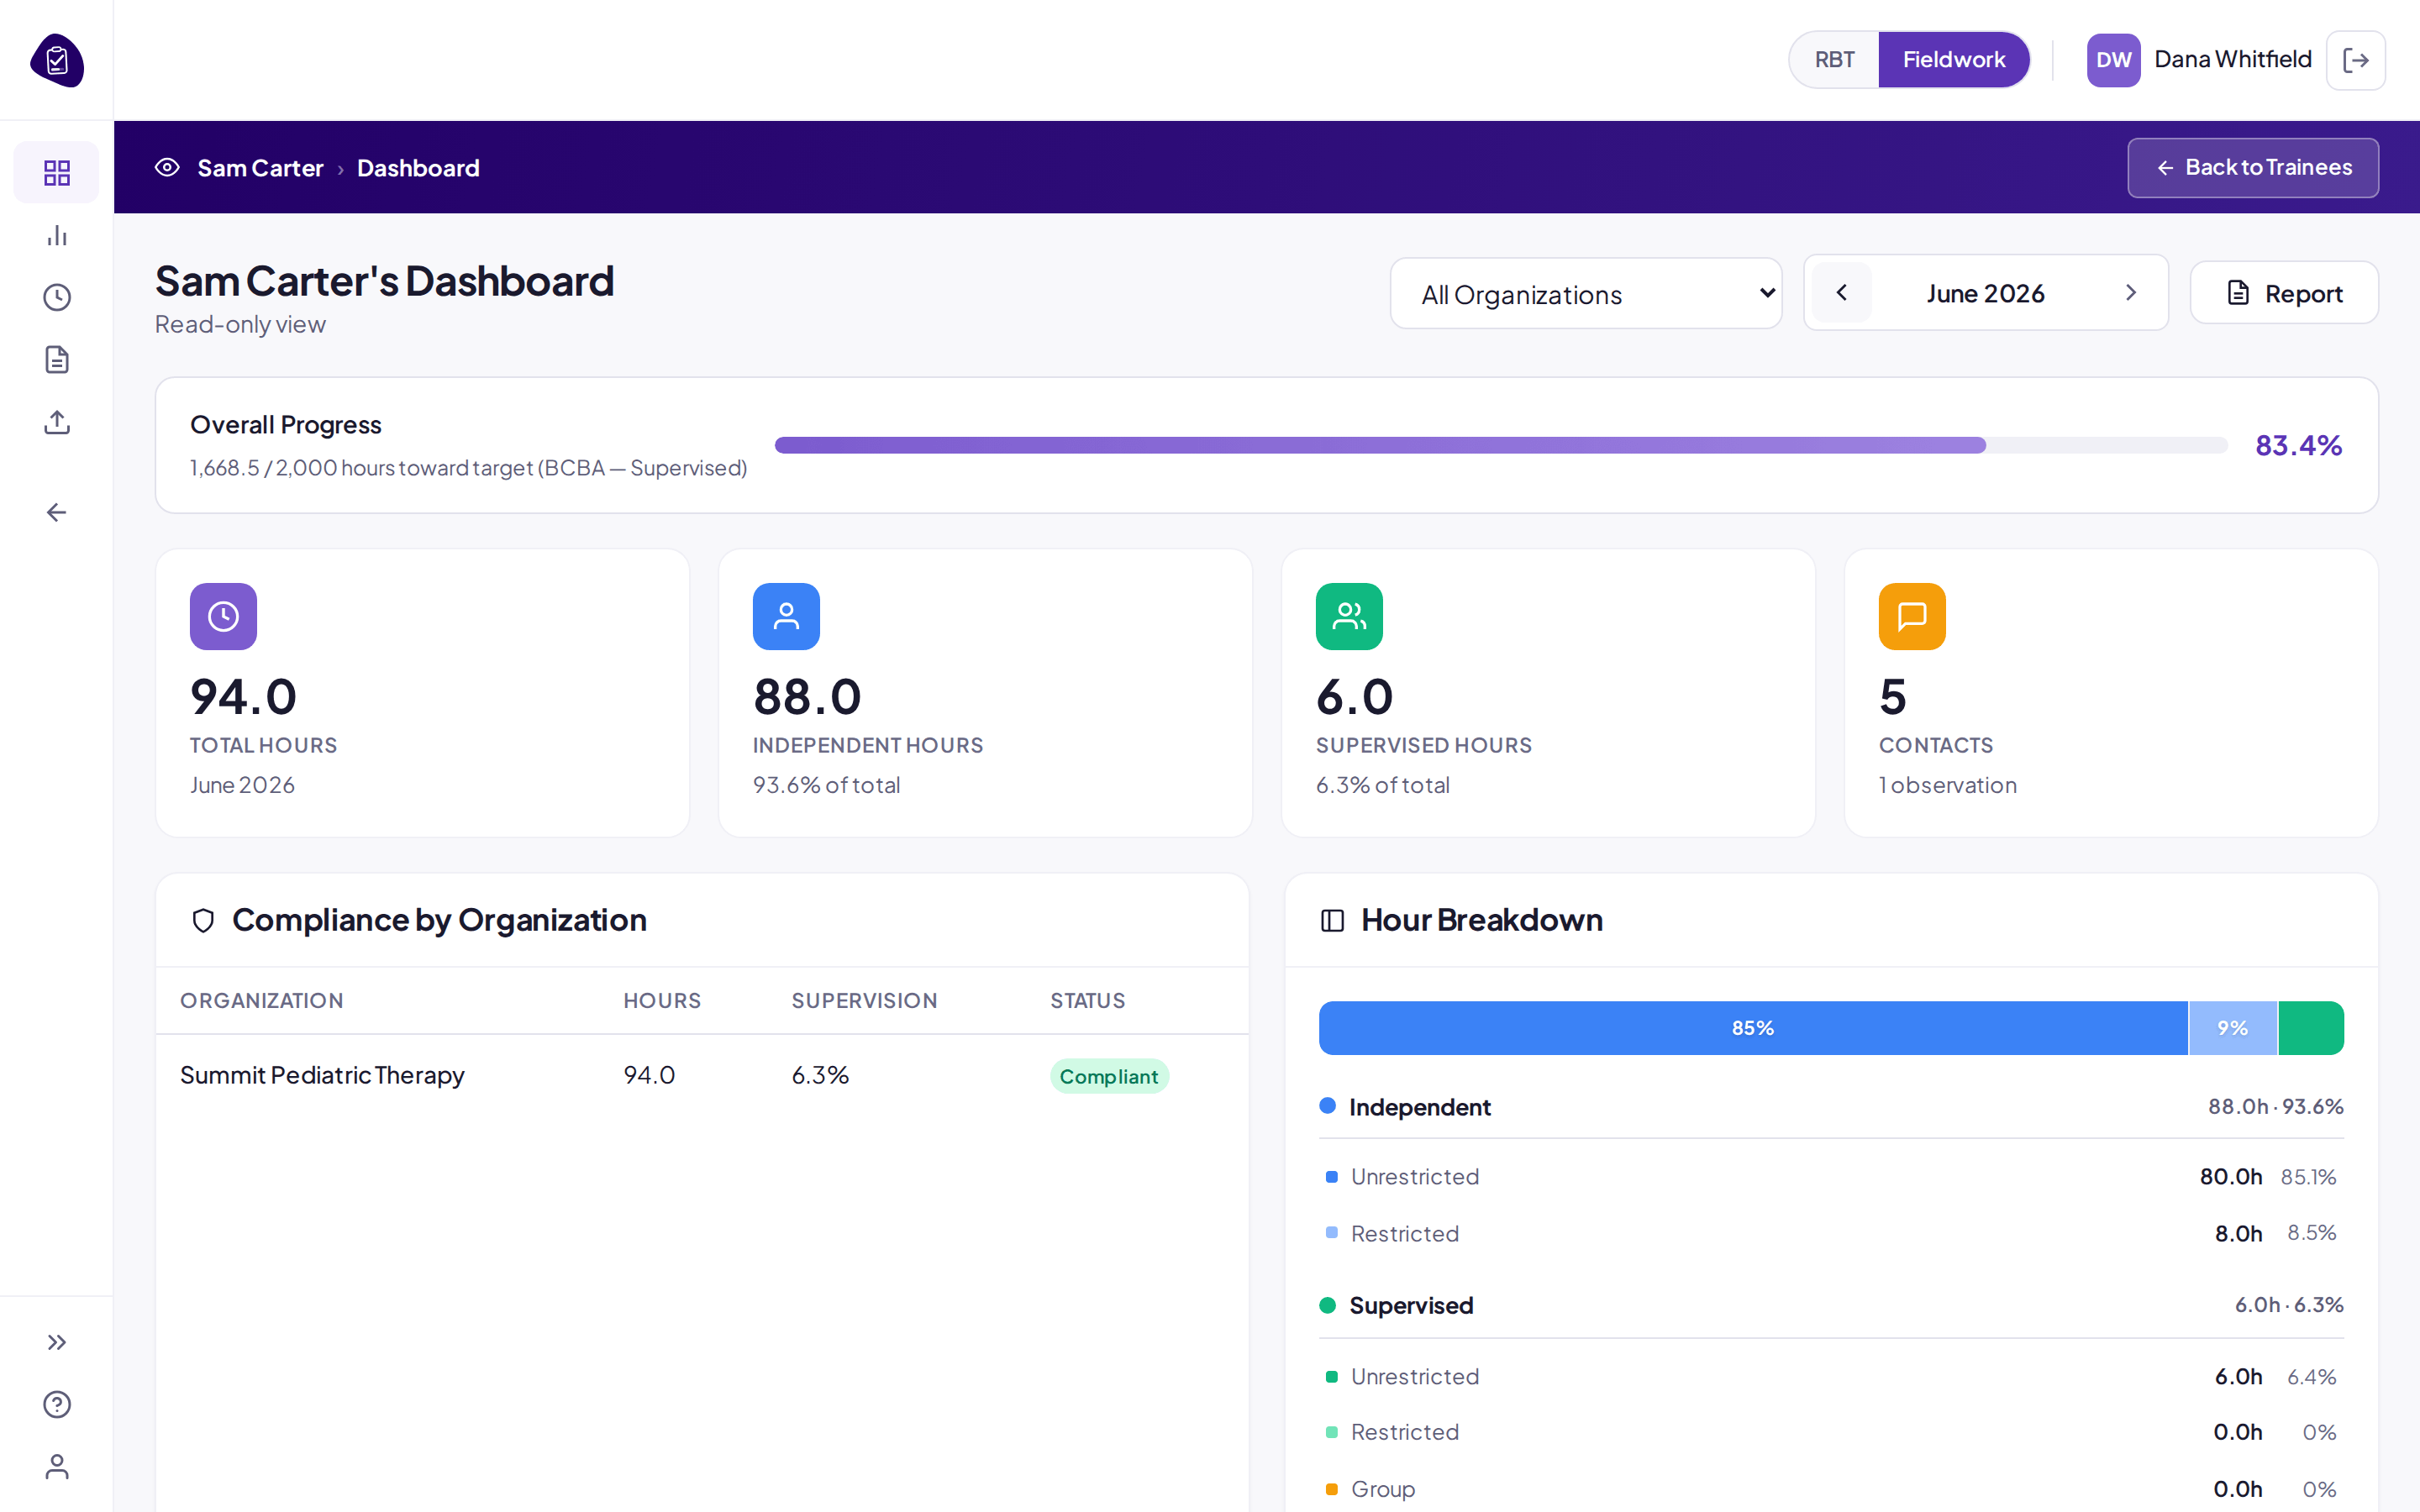This screenshot has width=2420, height=1512.
Task: Click Dana Whitfield user name
Action: point(2232,60)
